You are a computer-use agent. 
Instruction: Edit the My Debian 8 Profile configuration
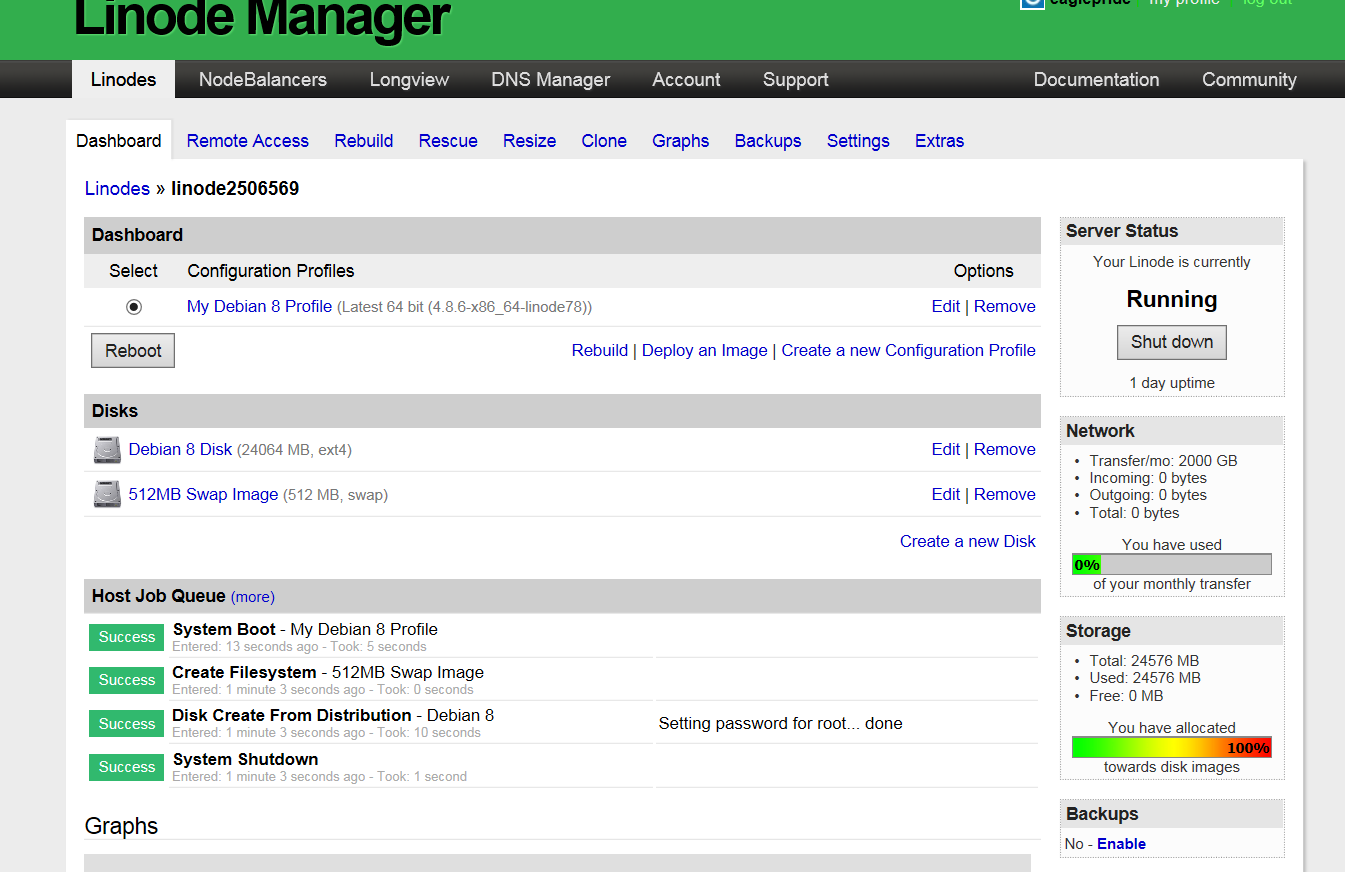(x=946, y=307)
